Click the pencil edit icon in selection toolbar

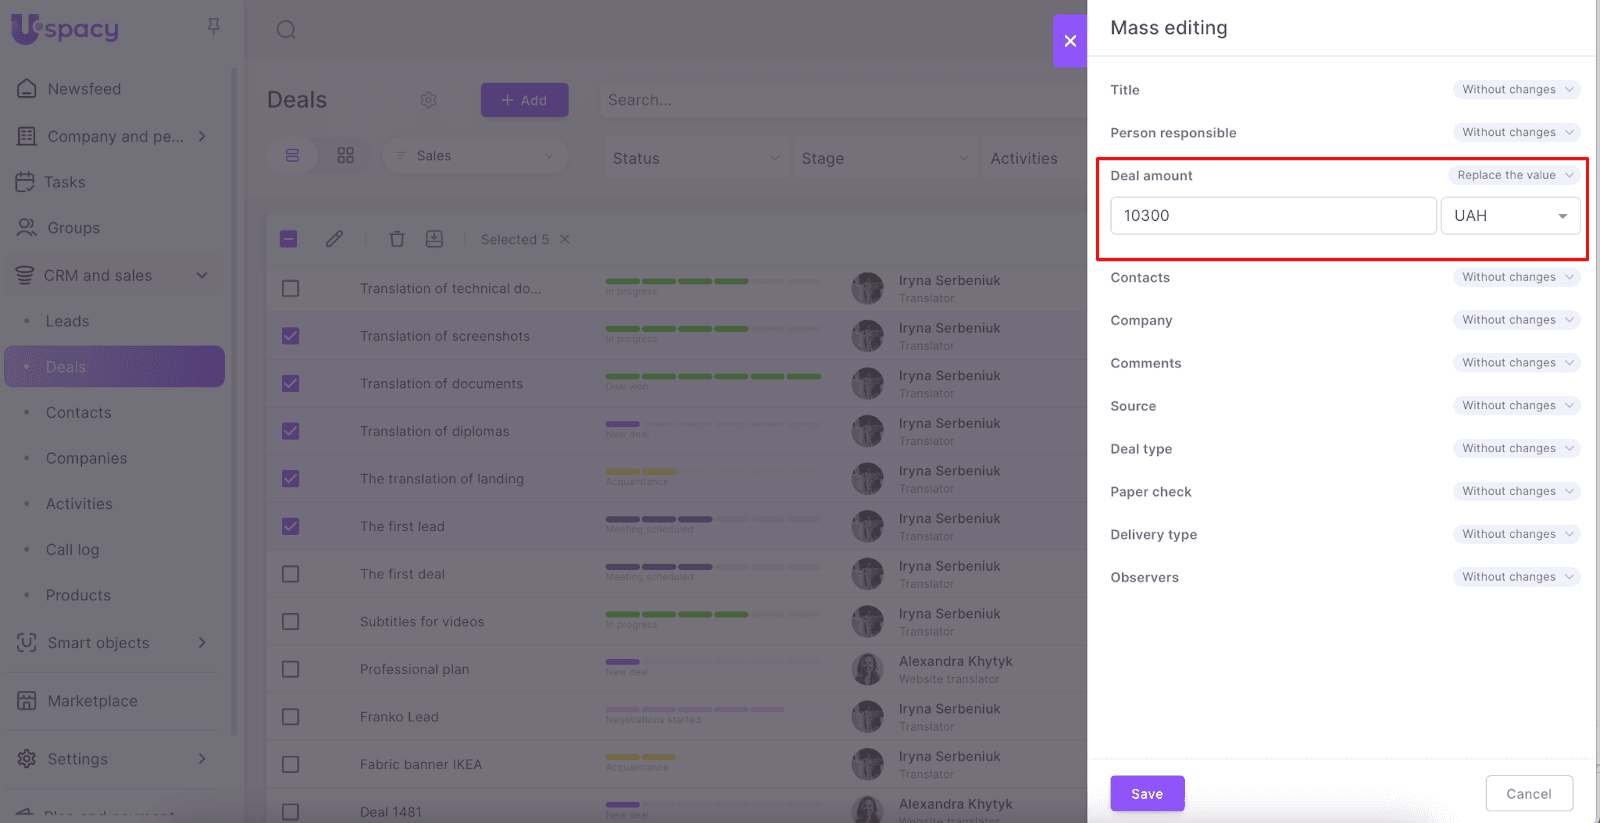334,239
